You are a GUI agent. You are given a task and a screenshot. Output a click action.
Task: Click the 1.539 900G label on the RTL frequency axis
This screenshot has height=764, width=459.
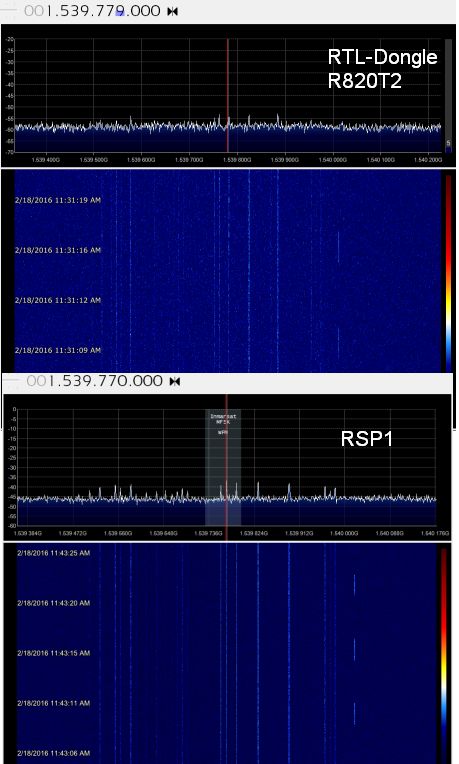click(285, 160)
